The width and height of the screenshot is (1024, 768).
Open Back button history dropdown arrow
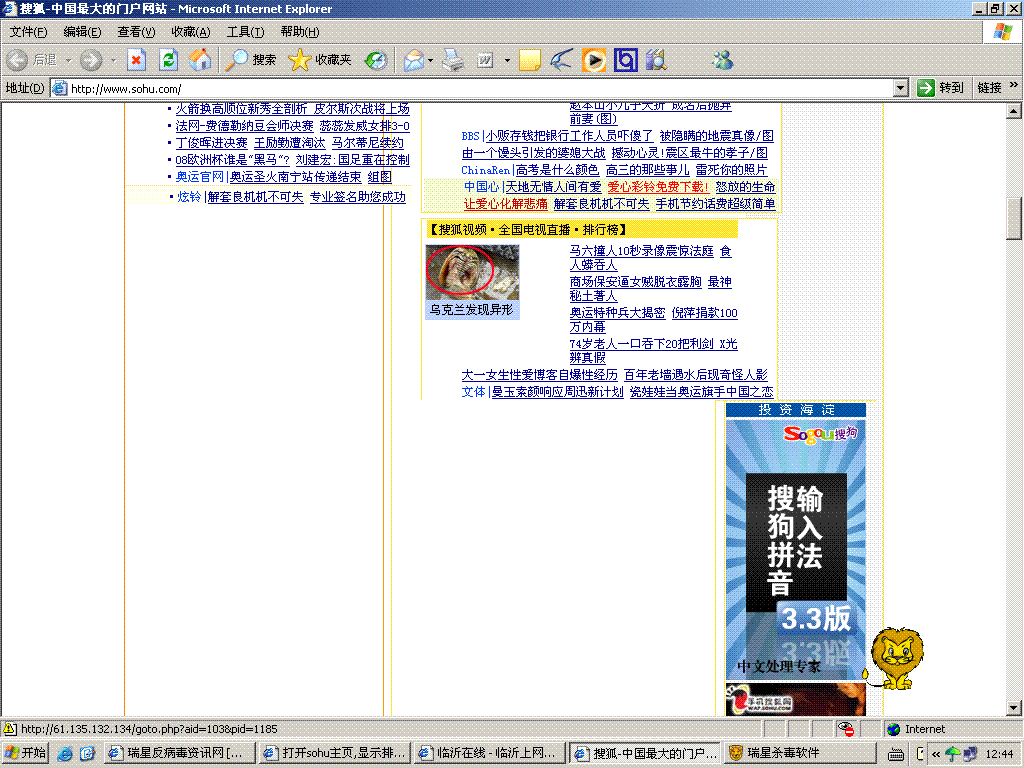(67, 60)
